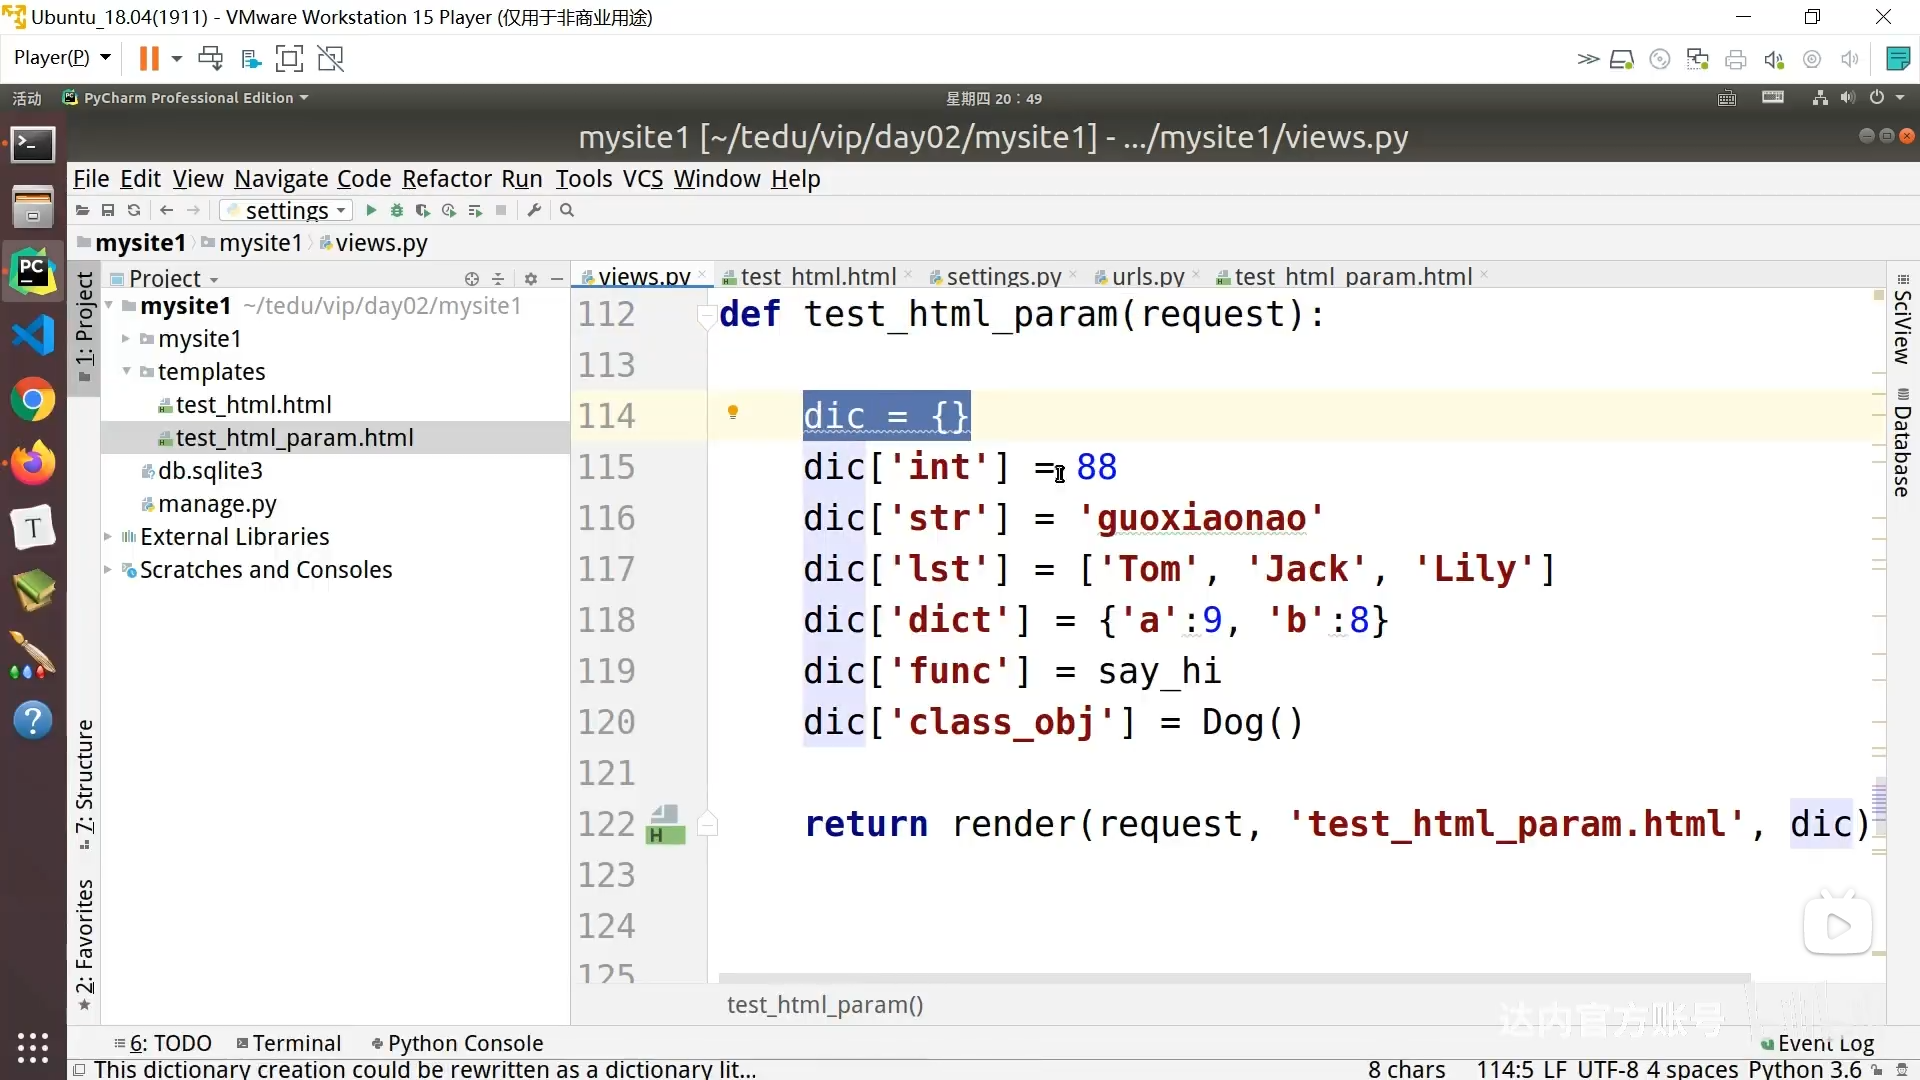
Task: Launch Visual Studio Code from the dock
Action: 33,335
